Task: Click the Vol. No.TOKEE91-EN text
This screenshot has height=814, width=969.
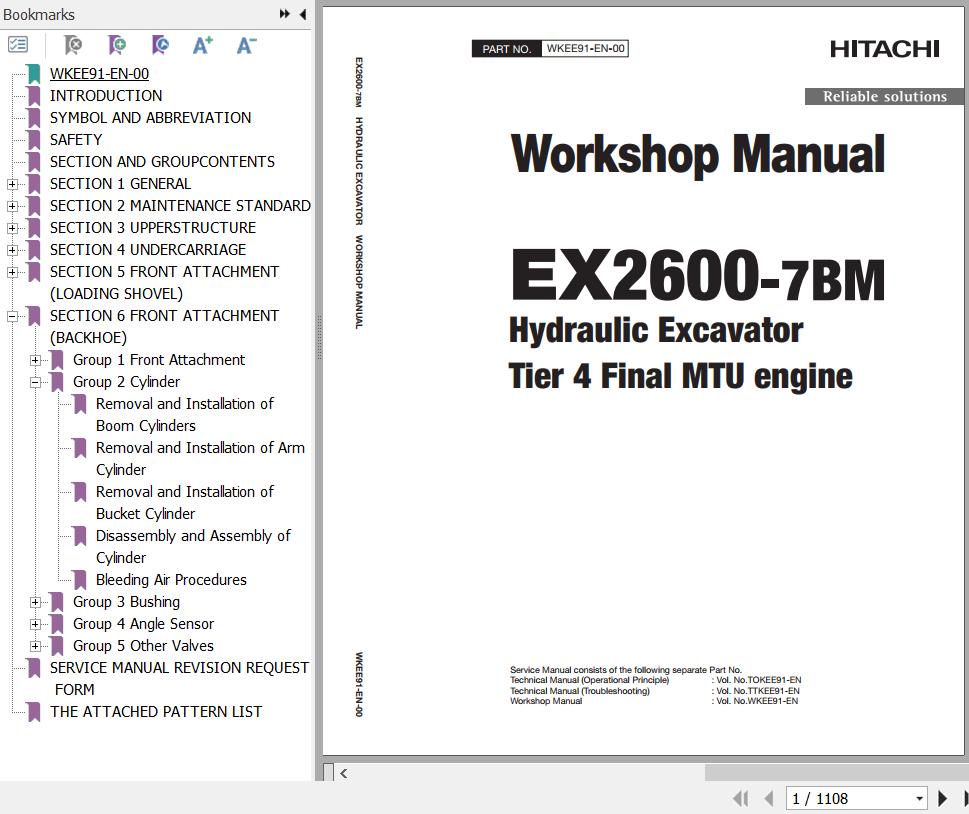Action: coord(758,680)
